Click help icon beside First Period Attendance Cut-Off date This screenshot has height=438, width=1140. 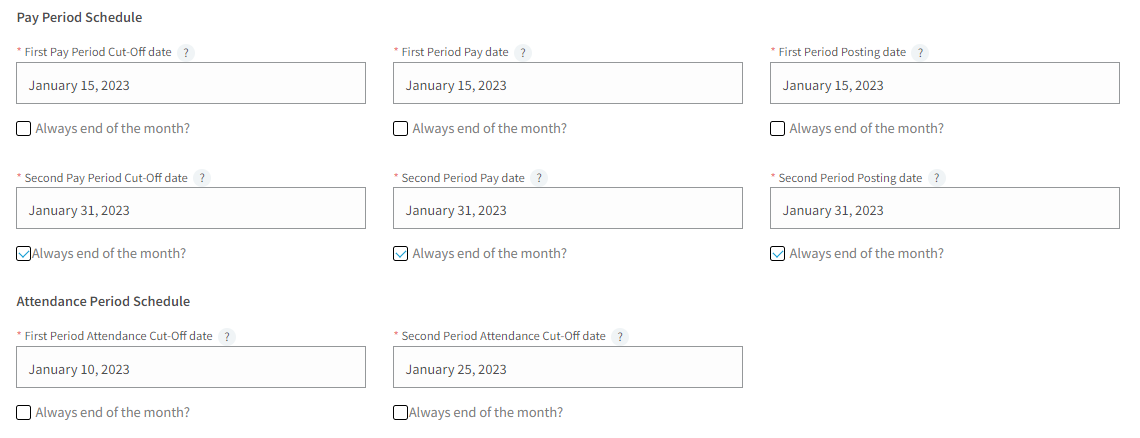[227, 337]
